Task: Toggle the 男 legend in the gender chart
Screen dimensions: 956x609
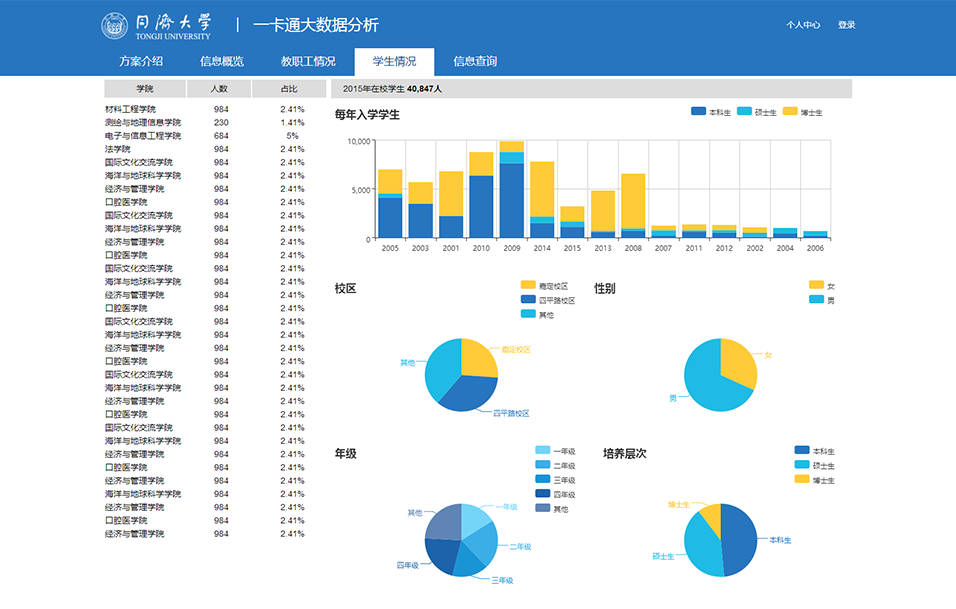Action: (821, 300)
